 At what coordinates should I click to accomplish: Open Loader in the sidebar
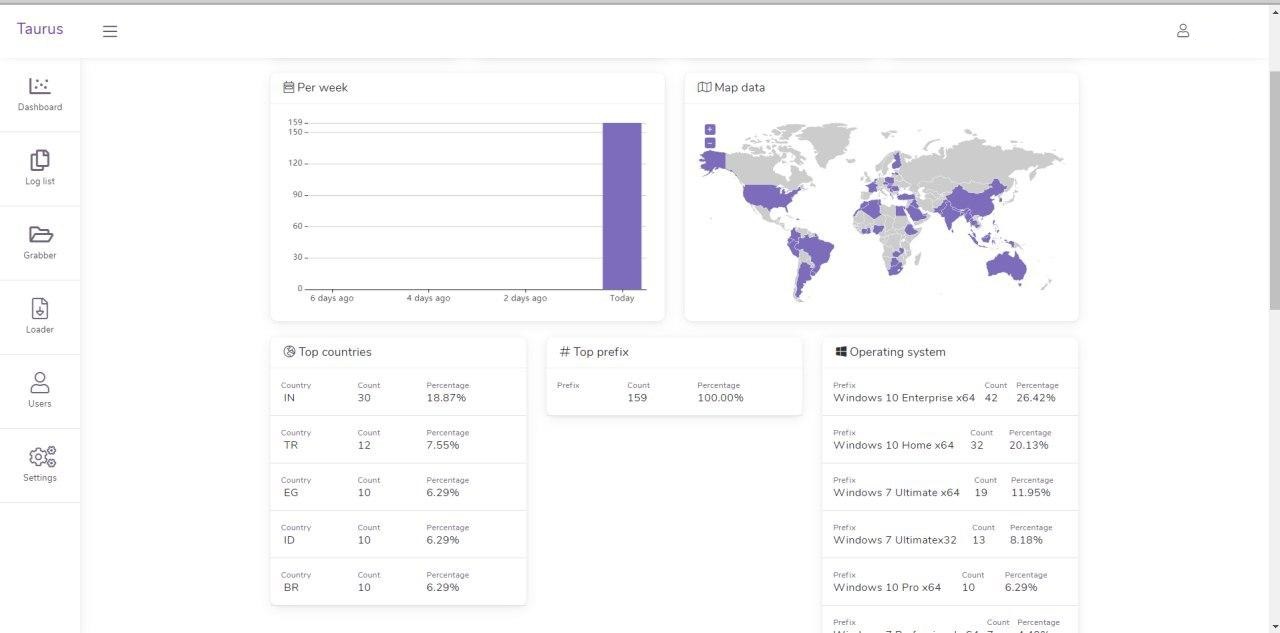coord(40,317)
